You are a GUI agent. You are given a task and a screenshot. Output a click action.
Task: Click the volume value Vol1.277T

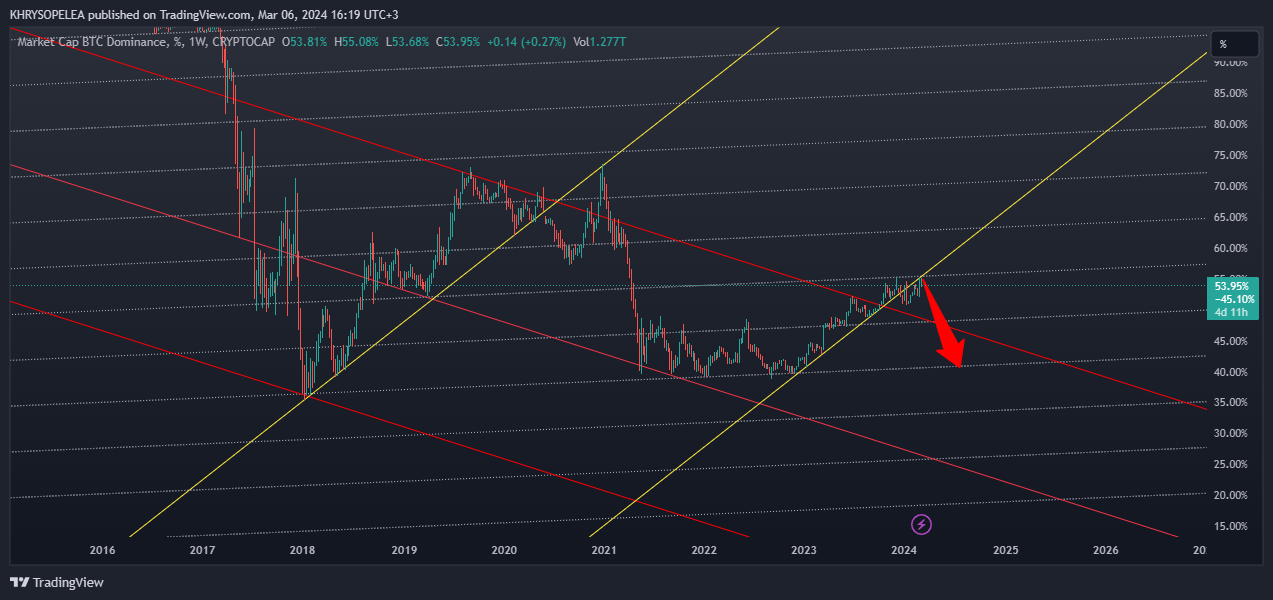click(x=599, y=42)
